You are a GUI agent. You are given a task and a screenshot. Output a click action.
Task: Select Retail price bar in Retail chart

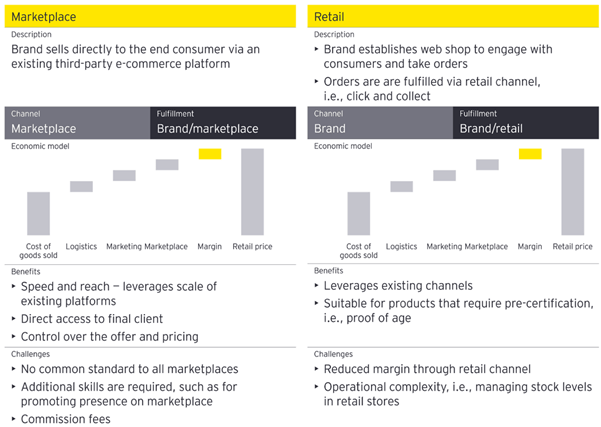[573, 192]
